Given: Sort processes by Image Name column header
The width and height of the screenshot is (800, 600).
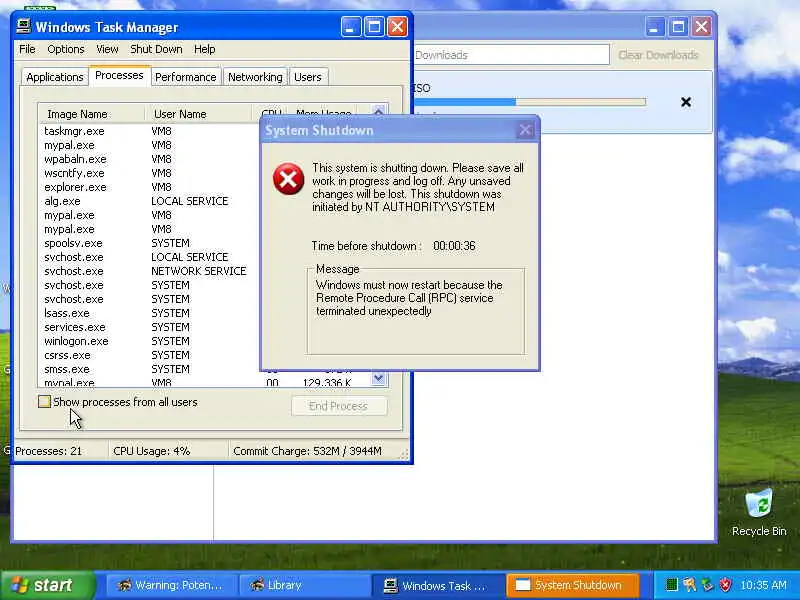Looking at the screenshot, I should click(x=92, y=114).
